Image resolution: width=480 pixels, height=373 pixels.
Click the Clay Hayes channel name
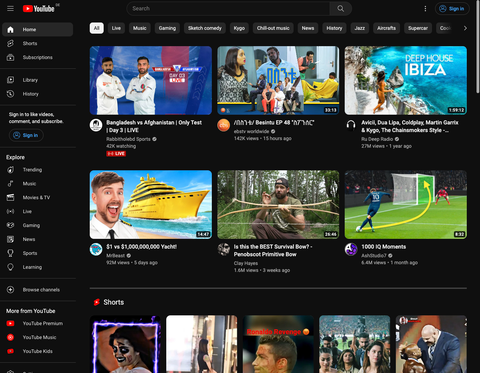point(246,263)
